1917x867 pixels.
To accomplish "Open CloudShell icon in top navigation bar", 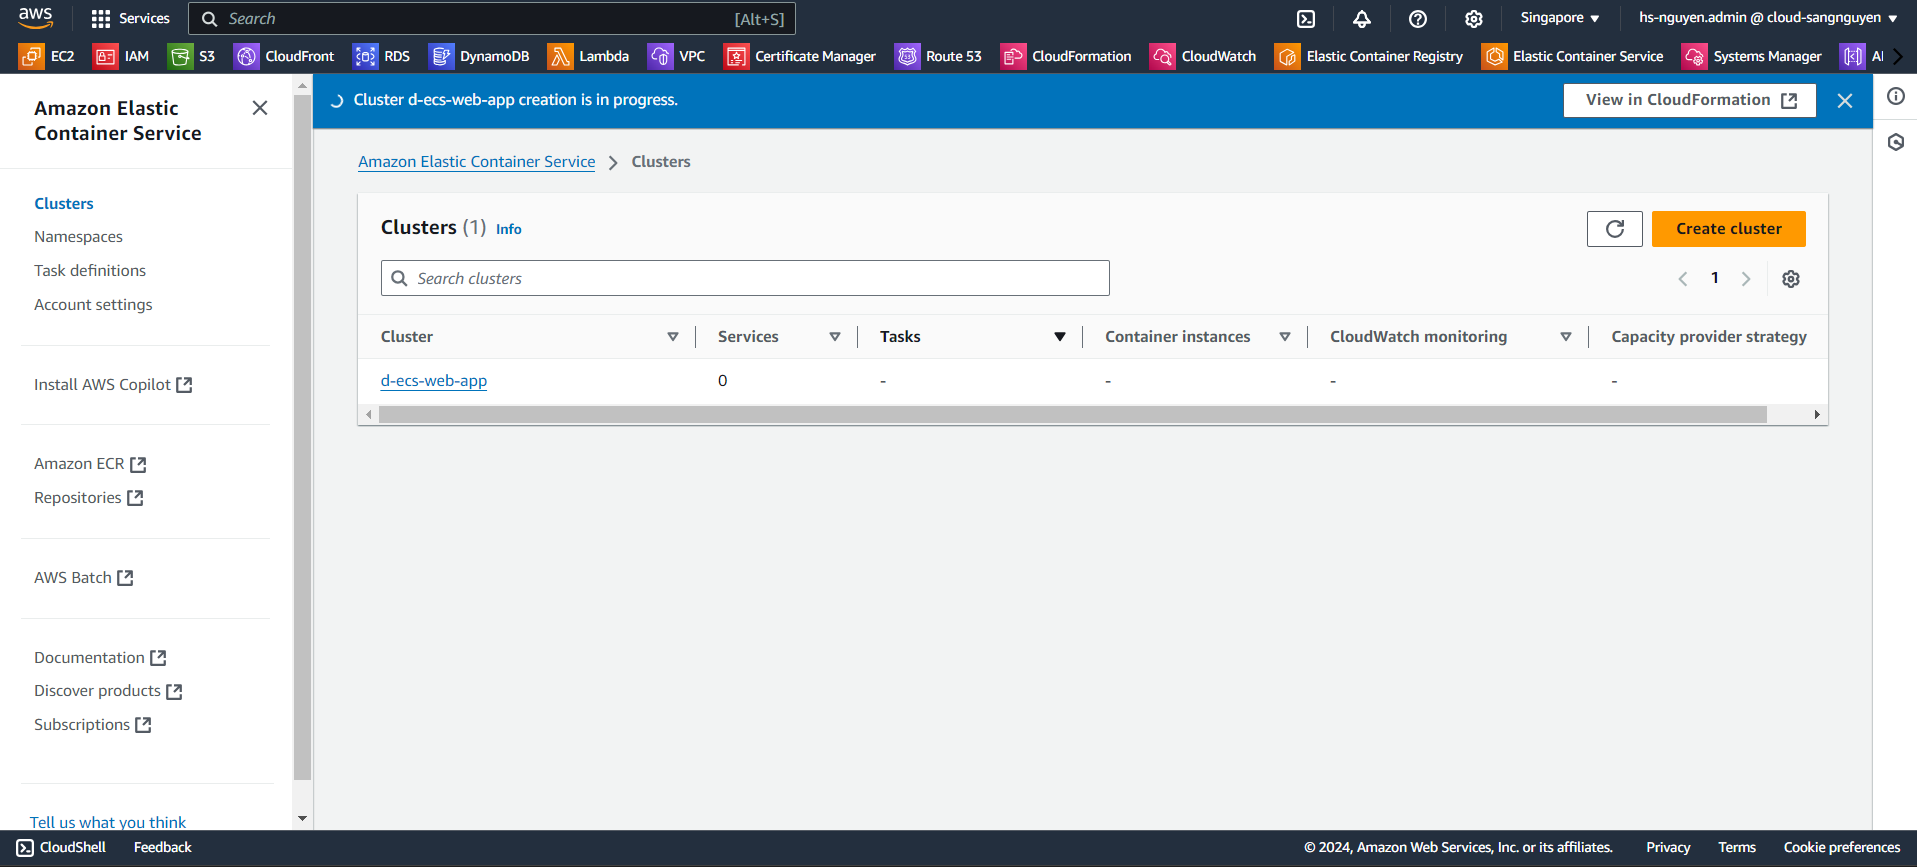I will pos(1306,19).
